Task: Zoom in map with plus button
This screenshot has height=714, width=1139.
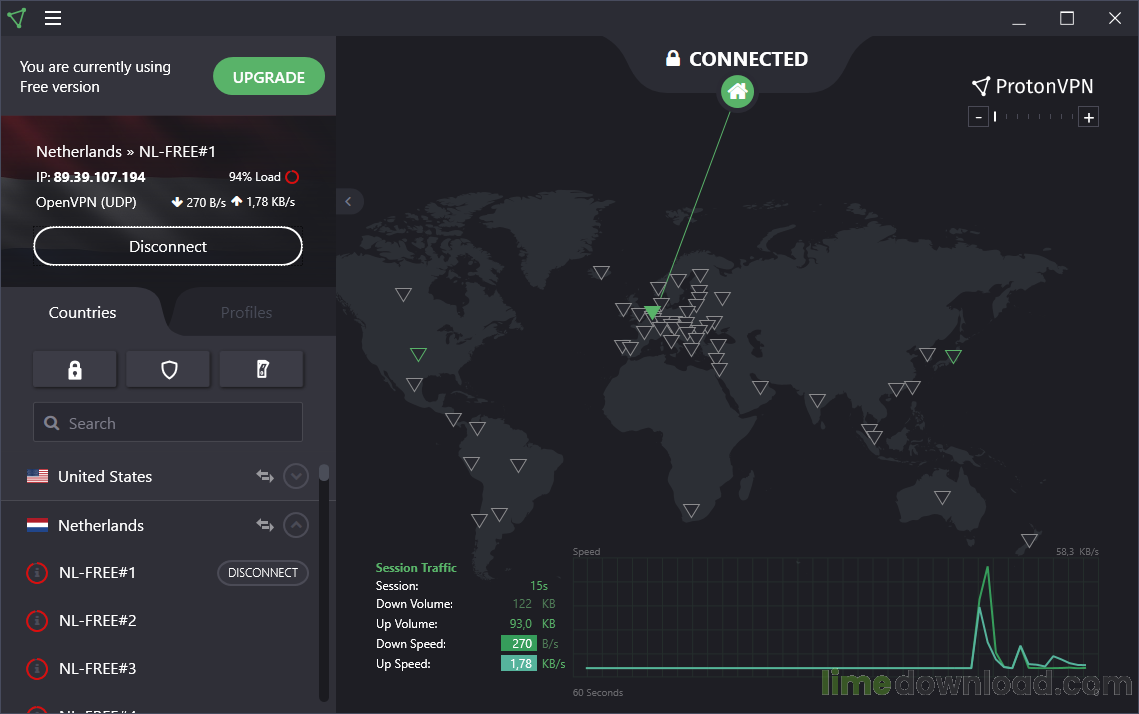Action: coord(1088,117)
